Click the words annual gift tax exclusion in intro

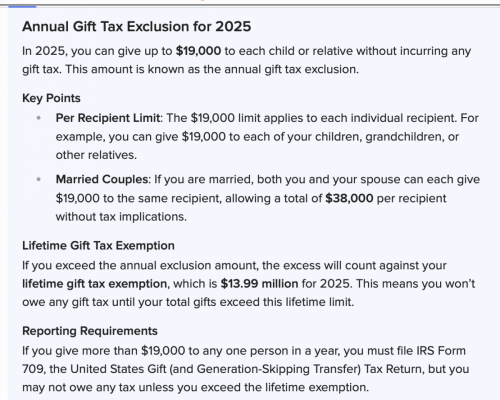click(x=291, y=69)
